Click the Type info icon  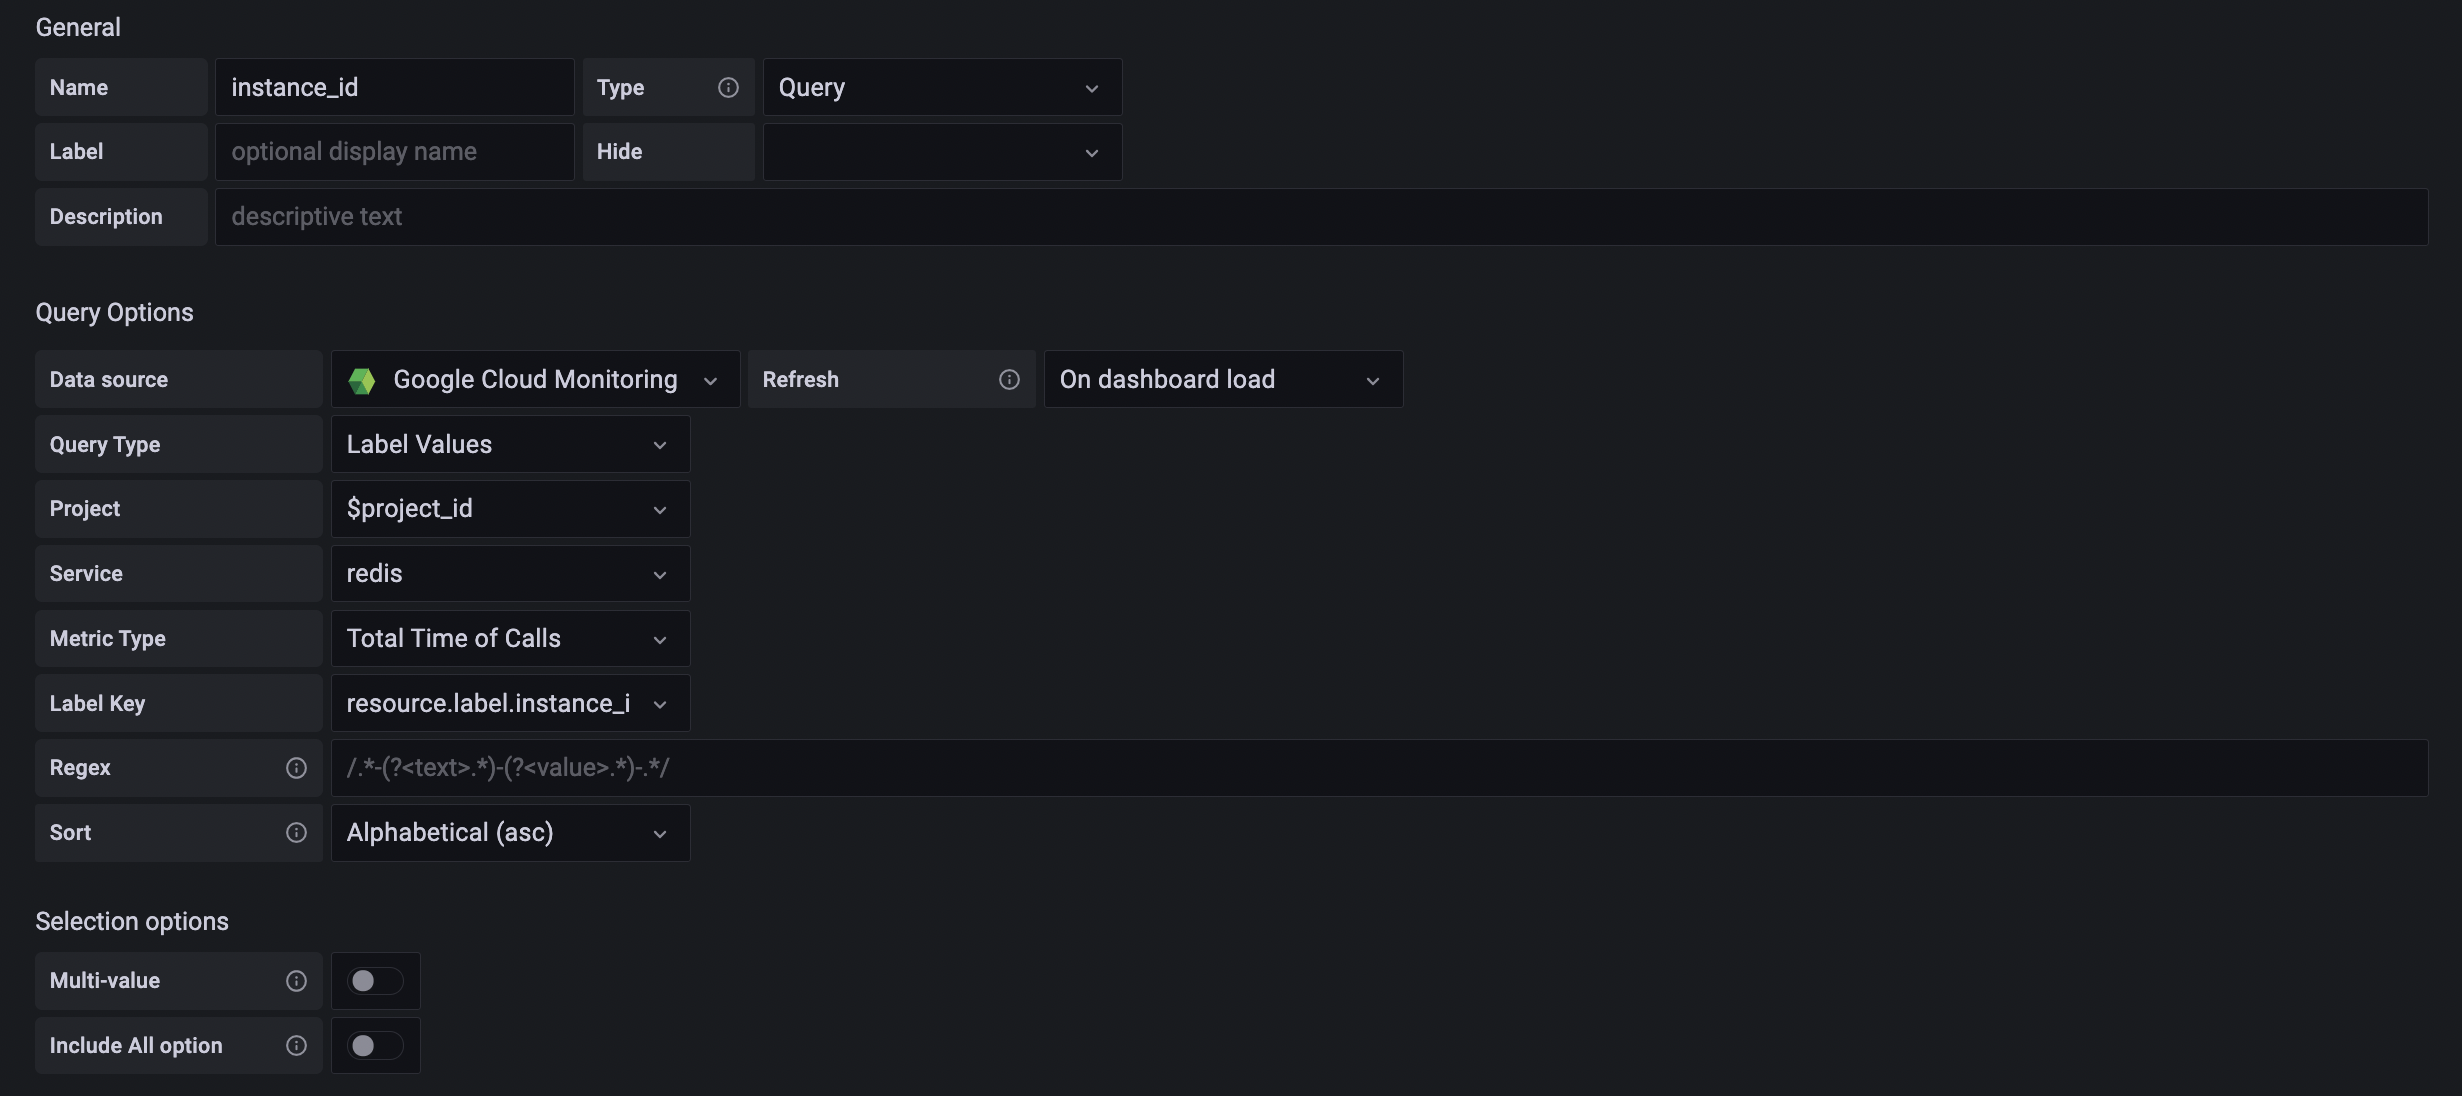(727, 88)
